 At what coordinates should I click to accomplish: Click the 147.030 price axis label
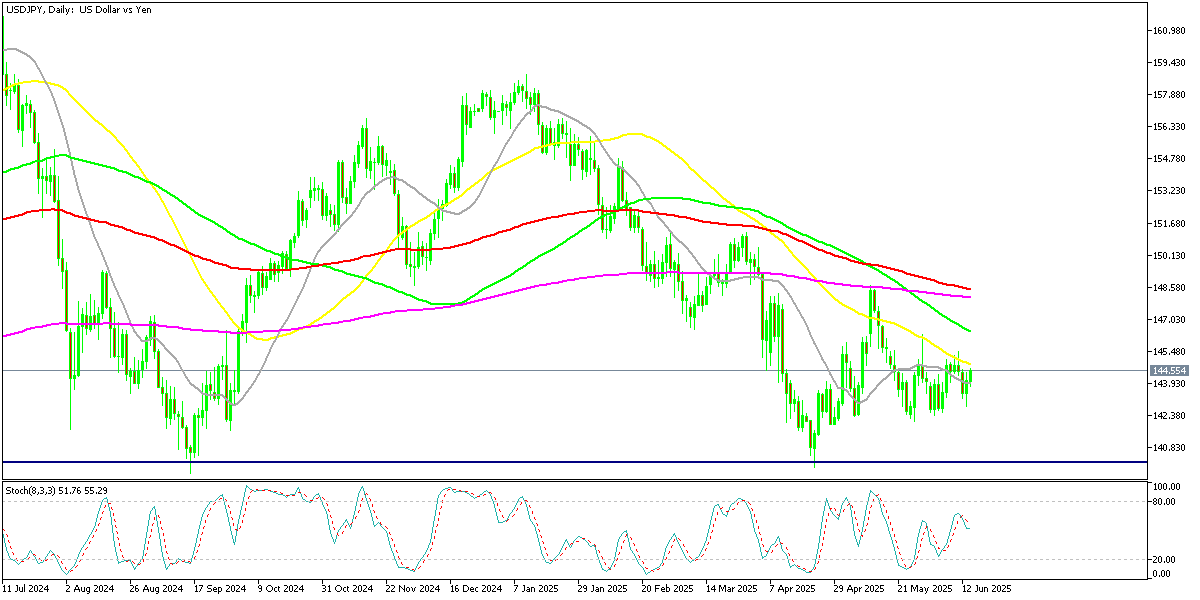click(x=1168, y=320)
